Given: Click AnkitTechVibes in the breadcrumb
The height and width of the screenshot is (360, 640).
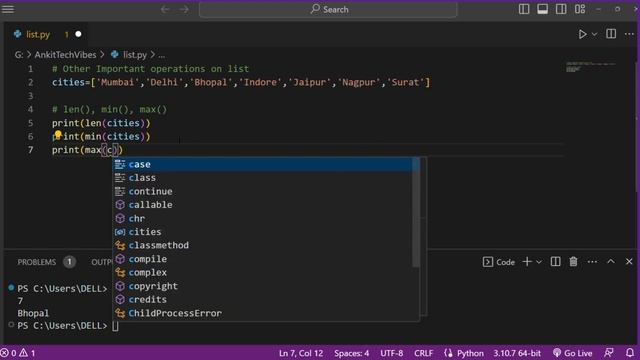Looking at the screenshot, I should (x=65, y=55).
